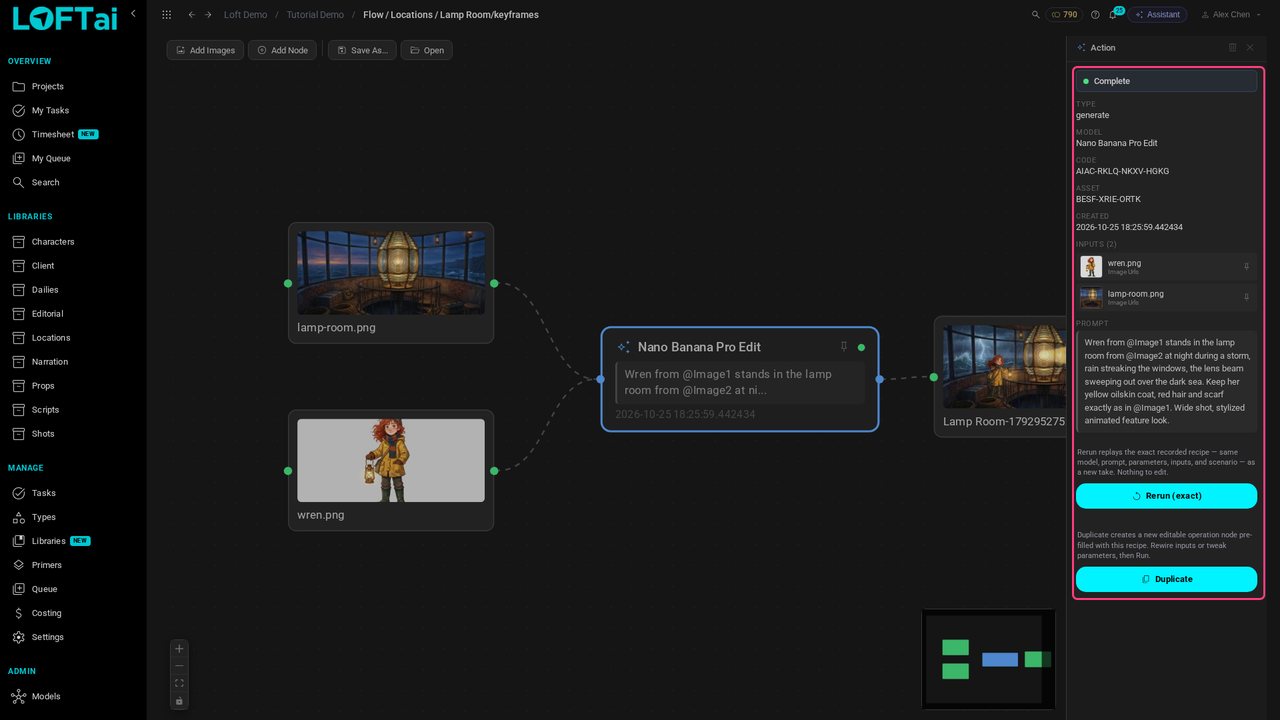Image resolution: width=1280 pixels, height=720 pixels.
Task: Pin the Nano Banana Pro Edit node
Action: 844,347
